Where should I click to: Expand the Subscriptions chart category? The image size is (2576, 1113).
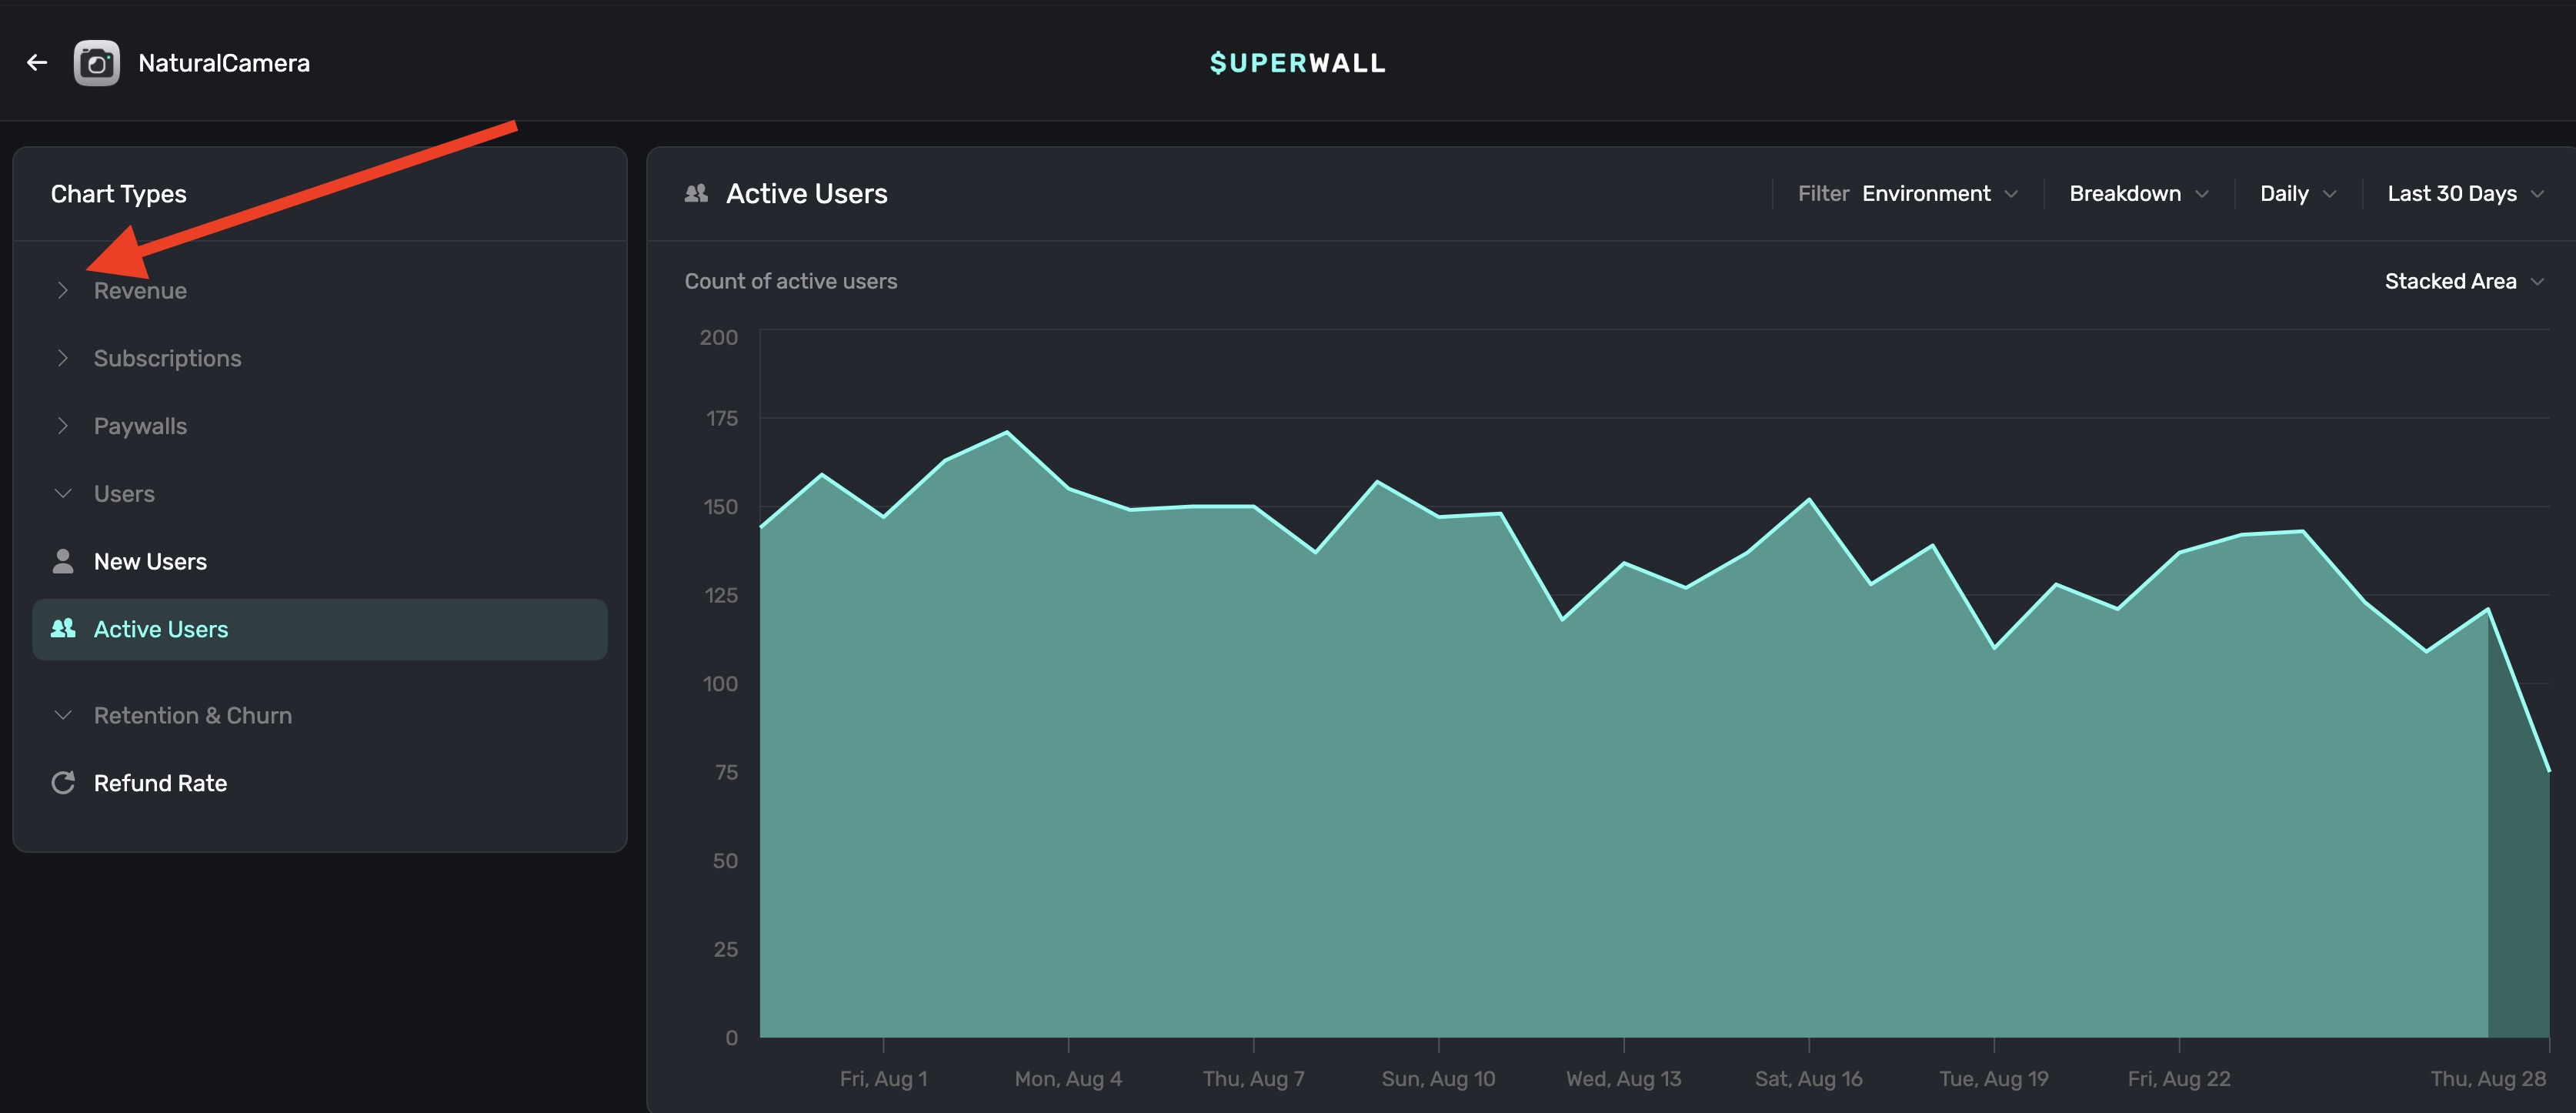[167, 358]
